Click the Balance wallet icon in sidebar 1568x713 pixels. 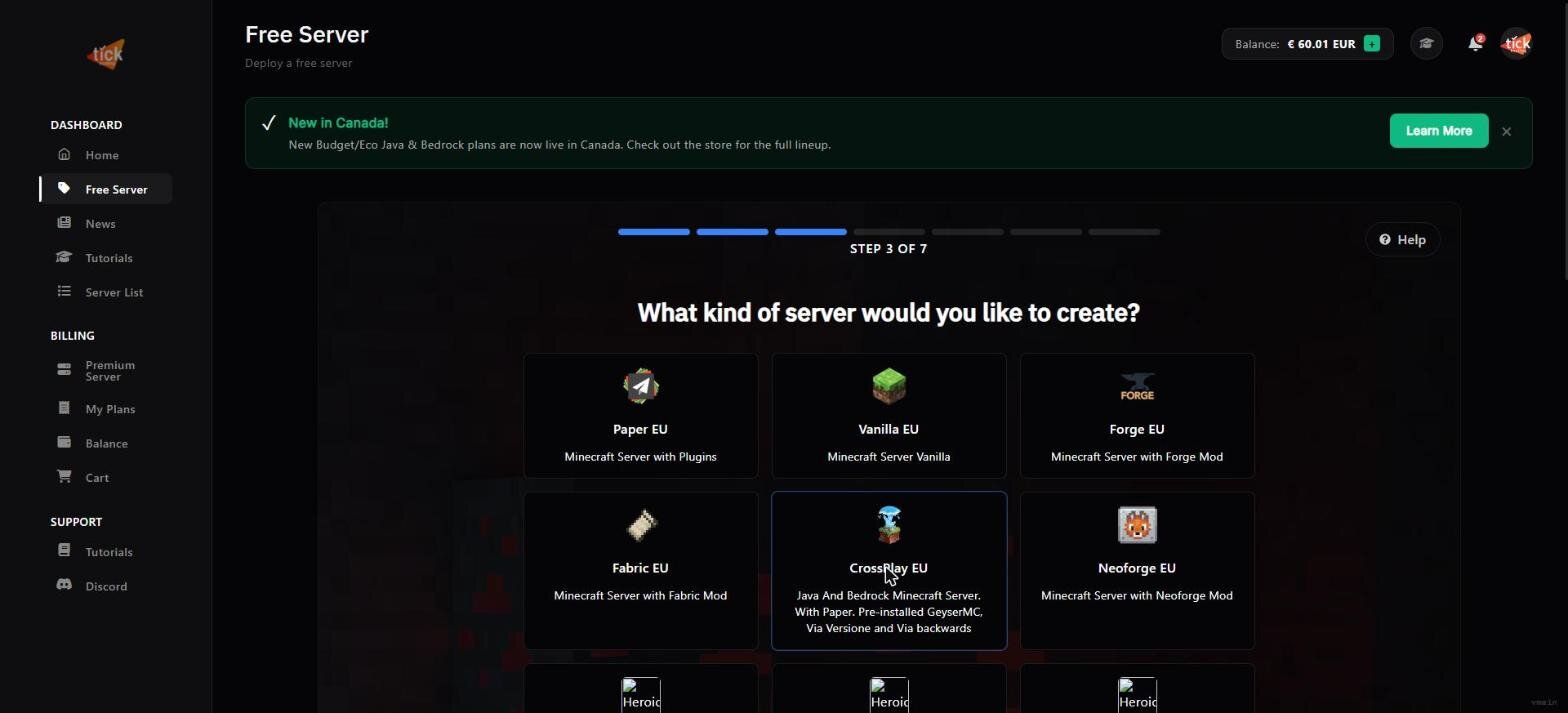point(64,442)
